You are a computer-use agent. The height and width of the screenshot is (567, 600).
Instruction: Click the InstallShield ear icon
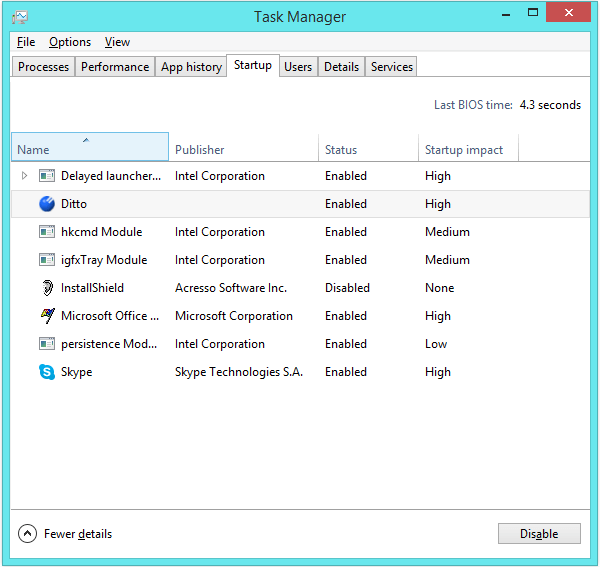click(x=47, y=288)
